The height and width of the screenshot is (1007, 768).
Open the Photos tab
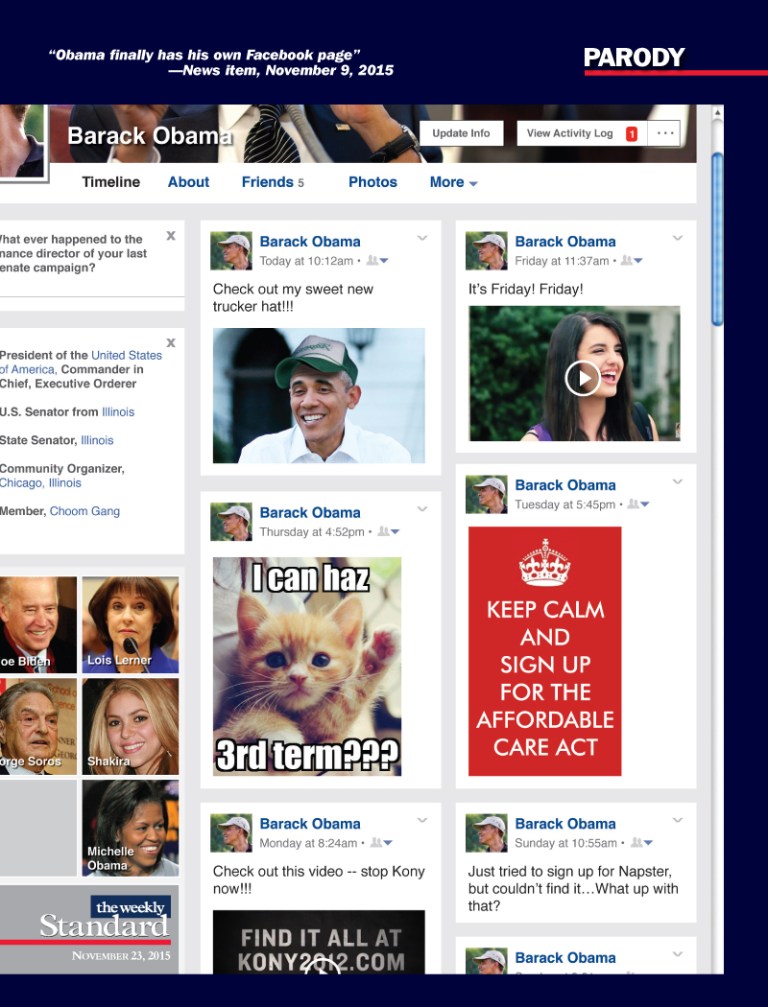[x=372, y=182]
